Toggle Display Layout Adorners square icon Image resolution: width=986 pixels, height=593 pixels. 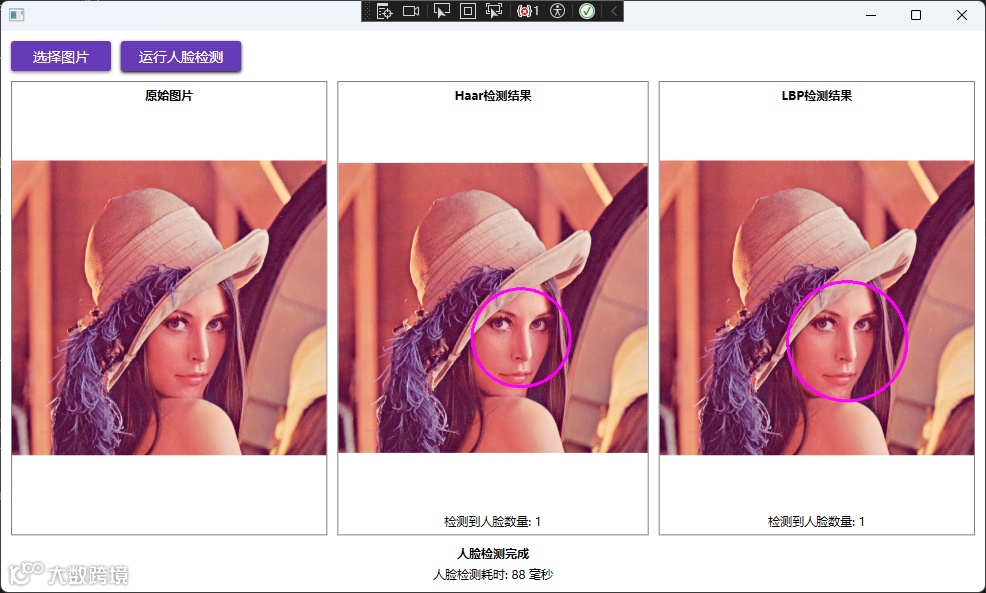(x=468, y=11)
